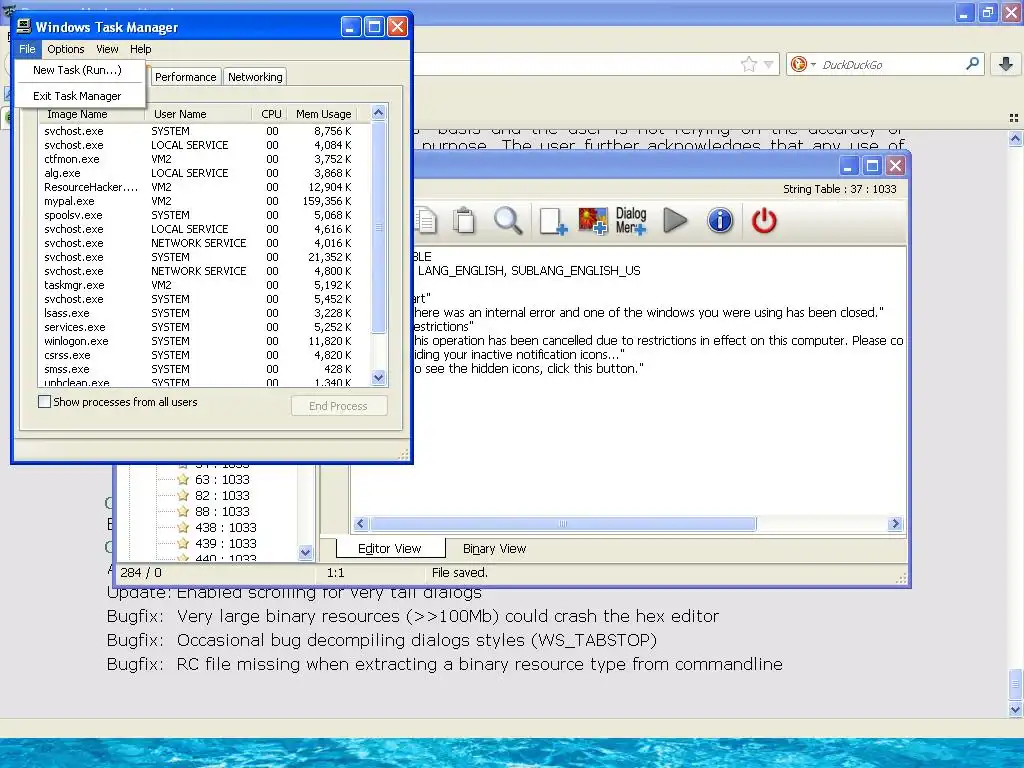The image size is (1024, 768).
Task: Sort processes by Image Name column header
Action: (91, 114)
